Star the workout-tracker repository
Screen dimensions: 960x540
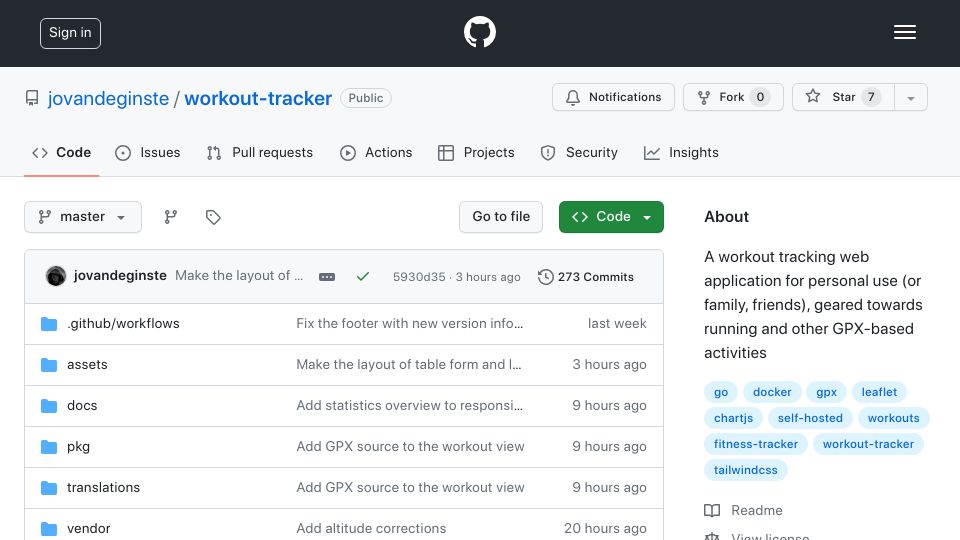coord(843,97)
